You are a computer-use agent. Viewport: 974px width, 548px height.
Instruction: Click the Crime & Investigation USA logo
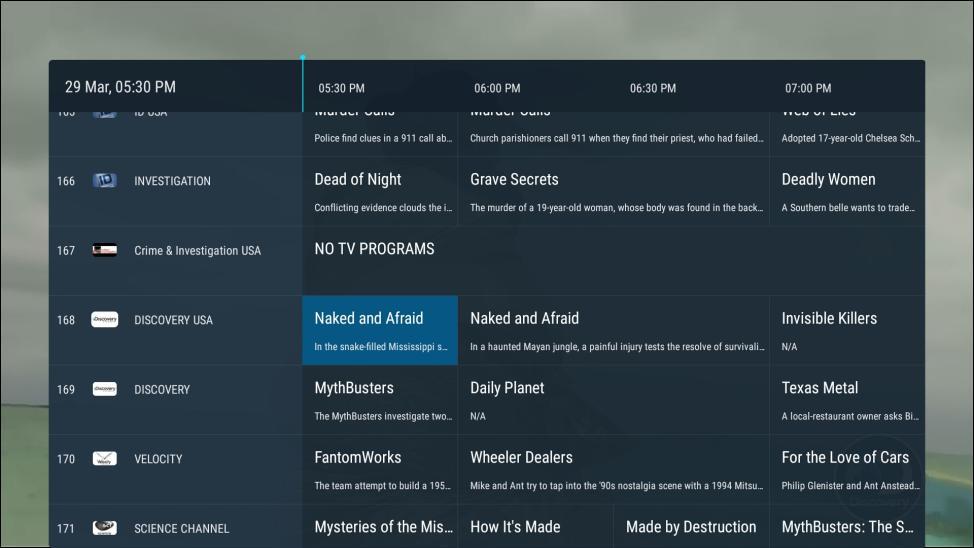coord(104,250)
